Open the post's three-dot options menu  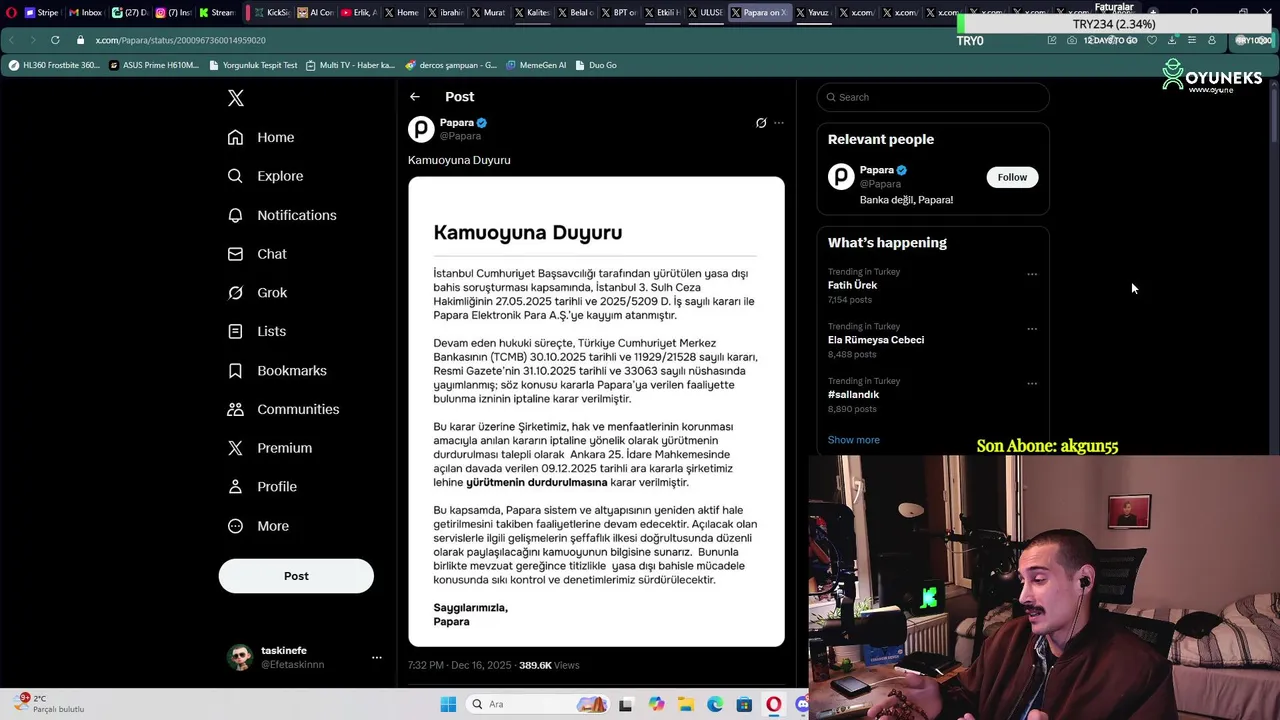pos(779,123)
